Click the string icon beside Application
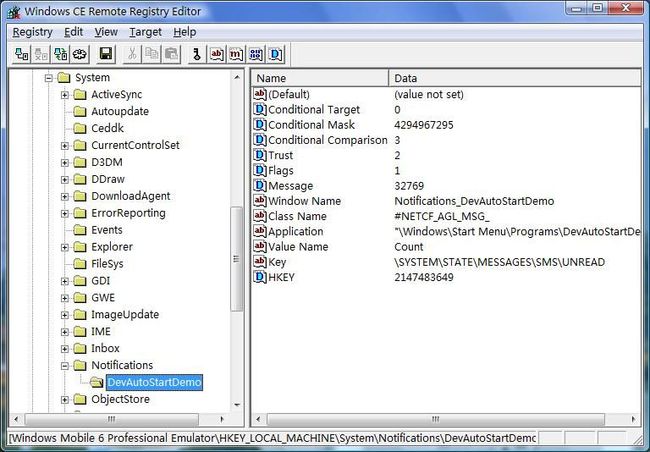Image resolution: width=650 pixels, height=452 pixels. click(x=260, y=231)
